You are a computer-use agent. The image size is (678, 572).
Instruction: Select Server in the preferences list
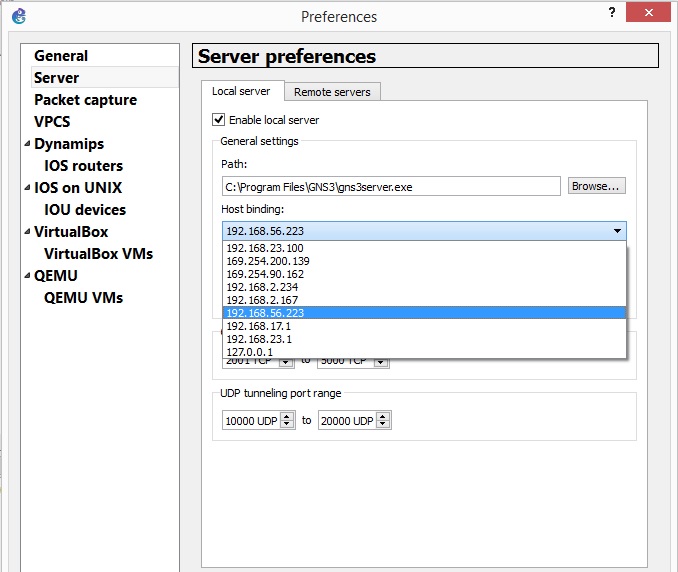(56, 78)
